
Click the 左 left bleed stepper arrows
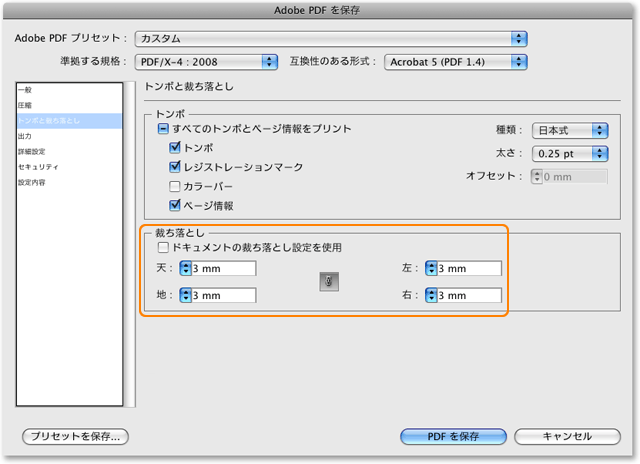[431, 268]
